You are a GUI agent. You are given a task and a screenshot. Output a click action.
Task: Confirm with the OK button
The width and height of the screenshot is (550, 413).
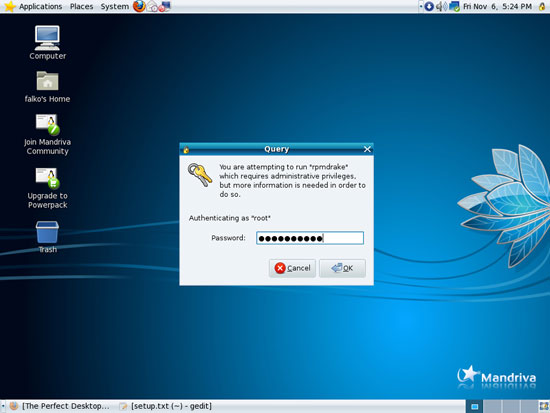342,268
